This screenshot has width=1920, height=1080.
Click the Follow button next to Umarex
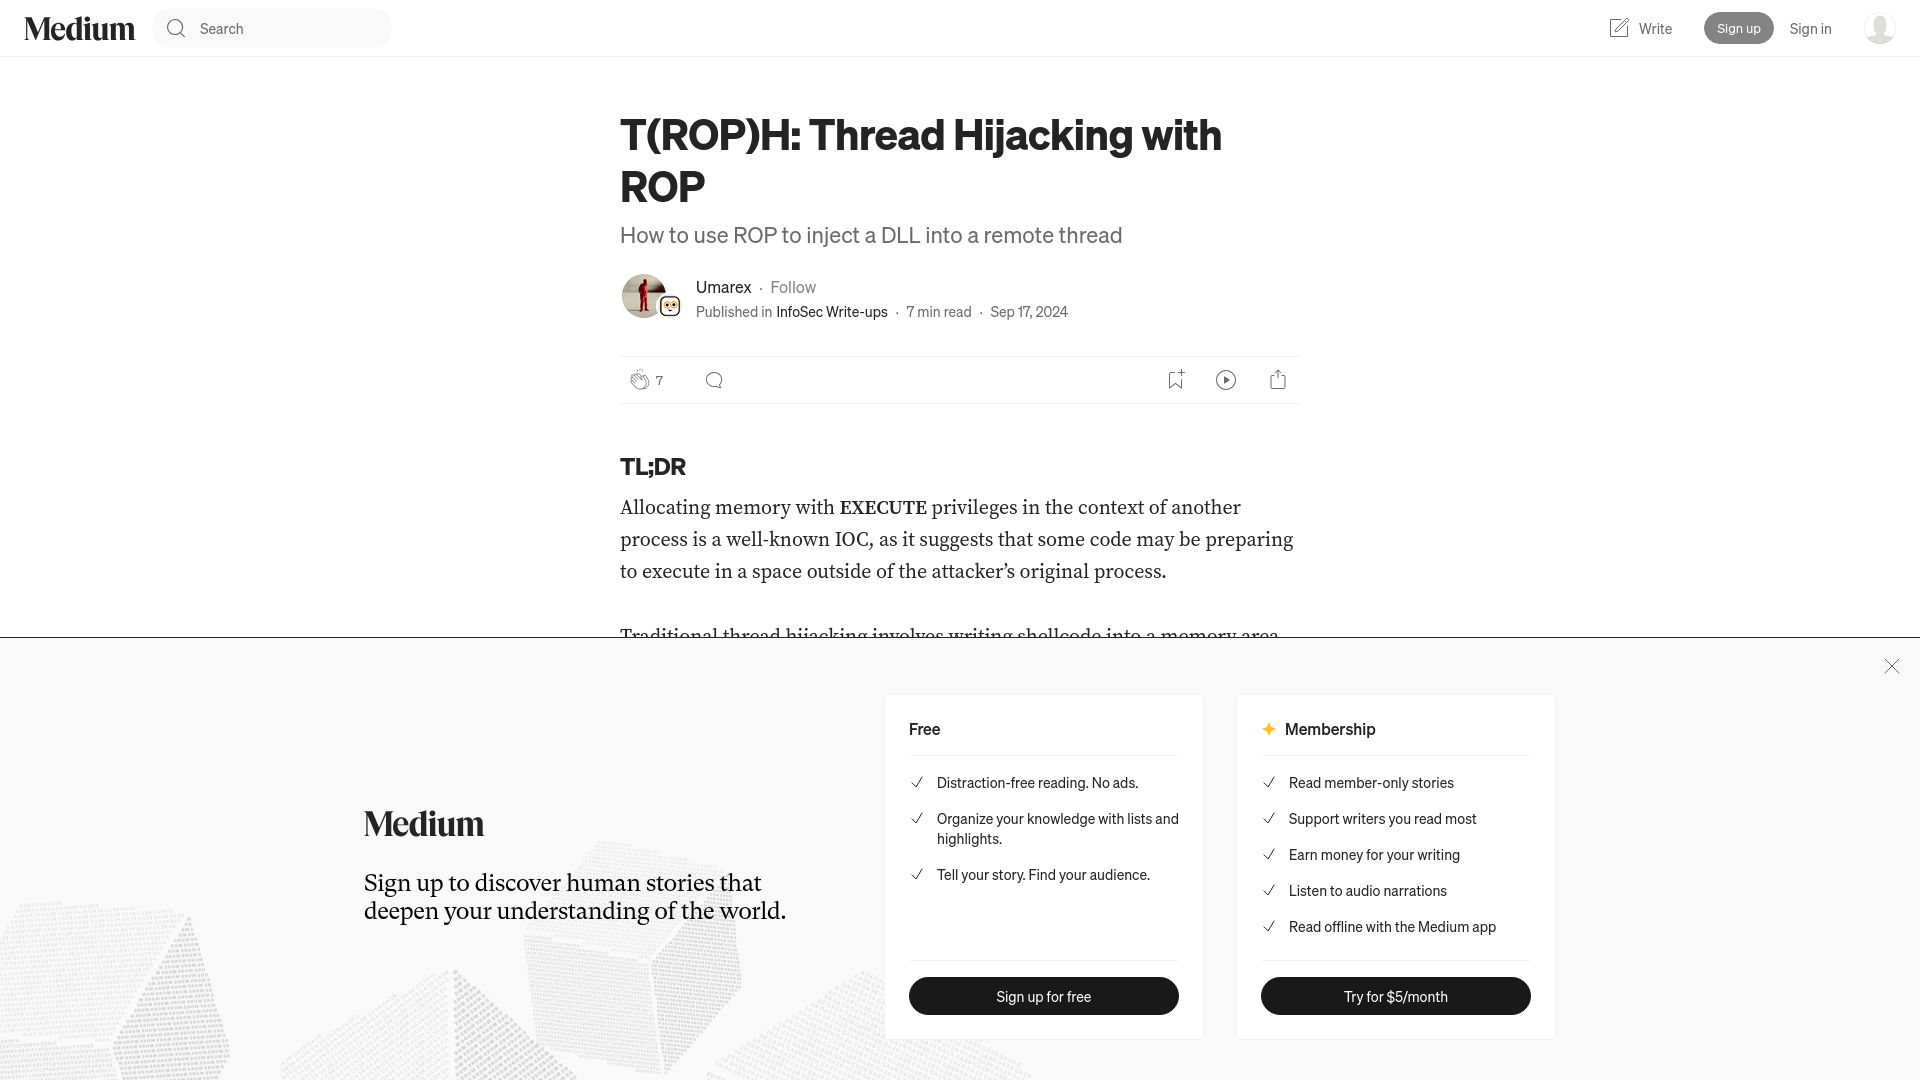pyautogui.click(x=793, y=286)
